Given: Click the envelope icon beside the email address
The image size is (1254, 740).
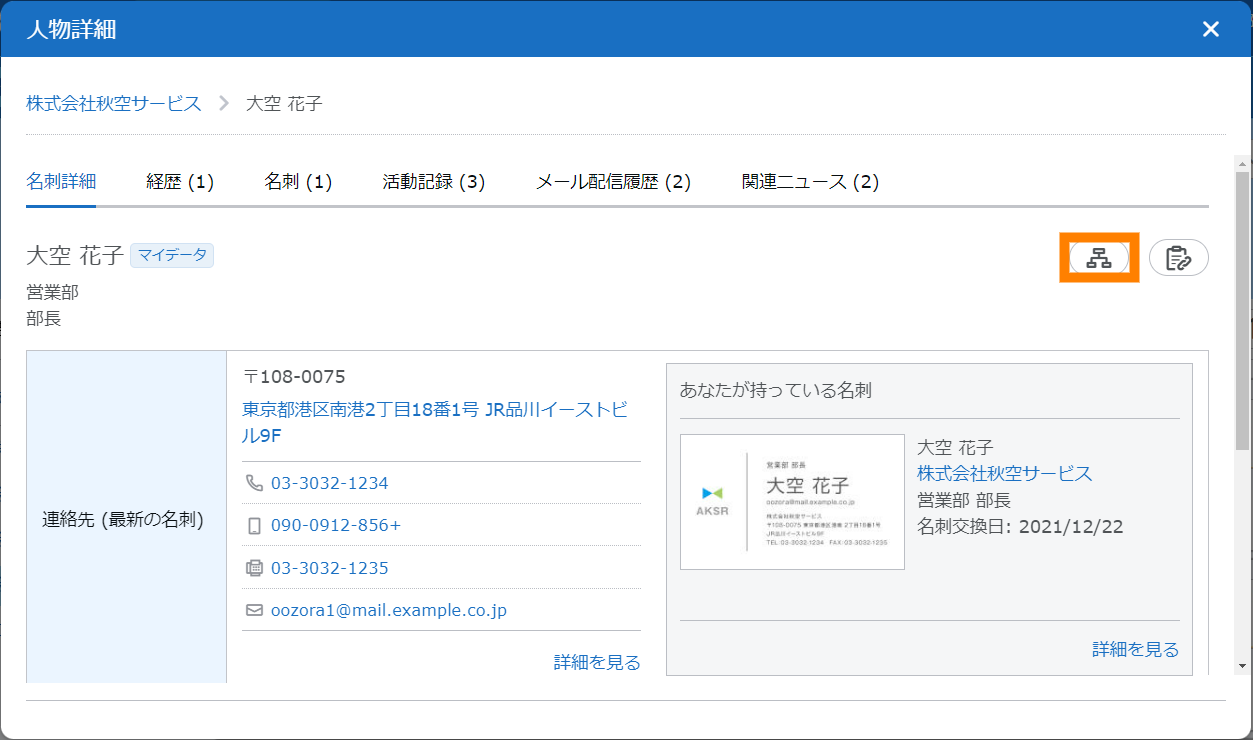Looking at the screenshot, I should (254, 610).
